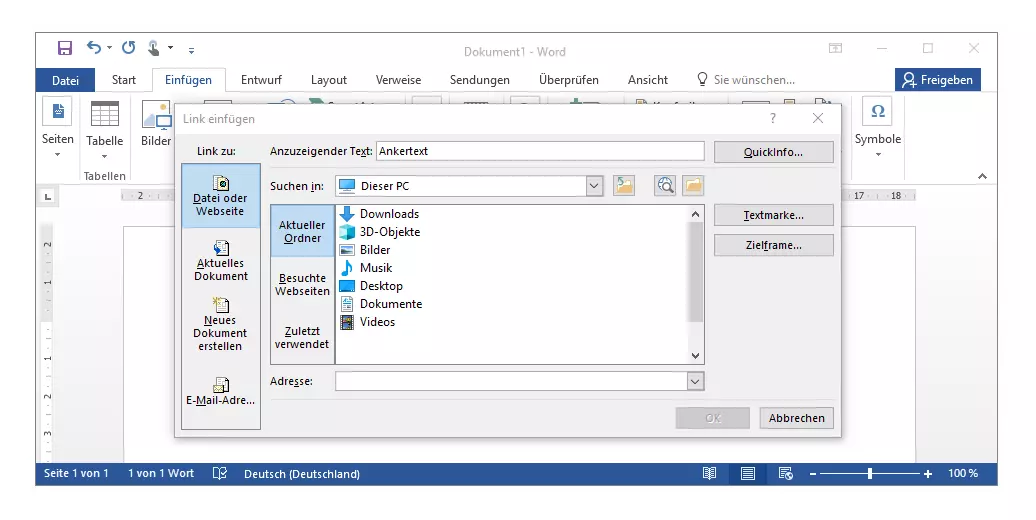Expand the Suchen in dropdown
The width and height of the screenshot is (1036, 520).
pyautogui.click(x=594, y=185)
